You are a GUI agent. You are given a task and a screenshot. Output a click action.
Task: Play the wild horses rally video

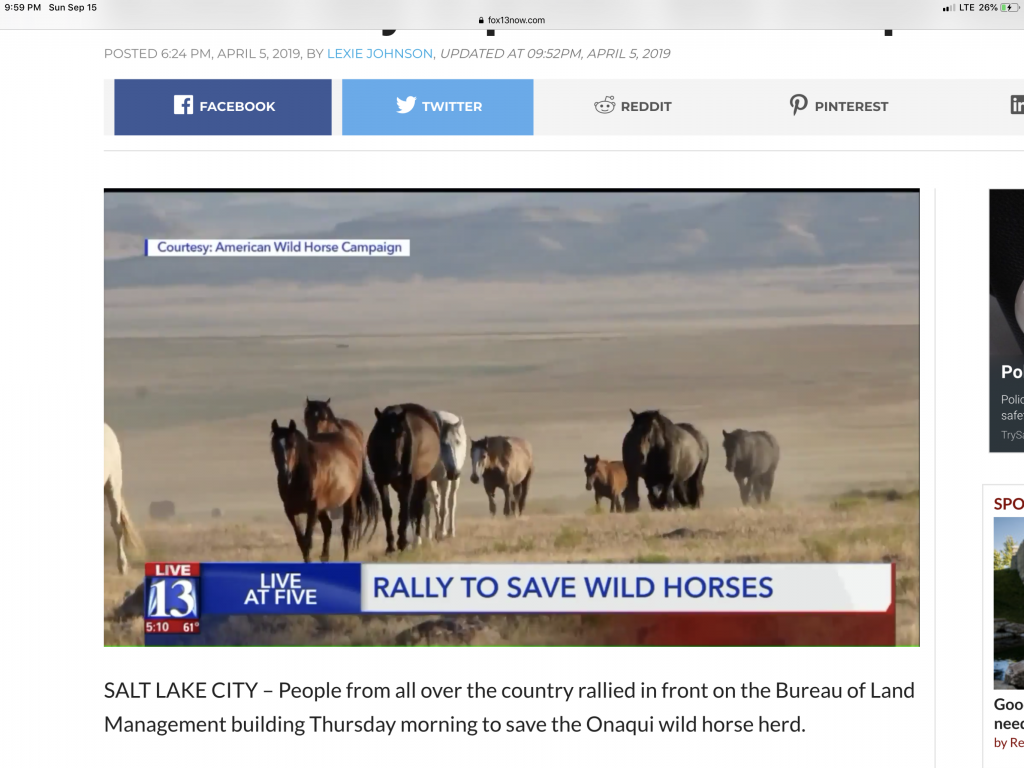pos(511,418)
